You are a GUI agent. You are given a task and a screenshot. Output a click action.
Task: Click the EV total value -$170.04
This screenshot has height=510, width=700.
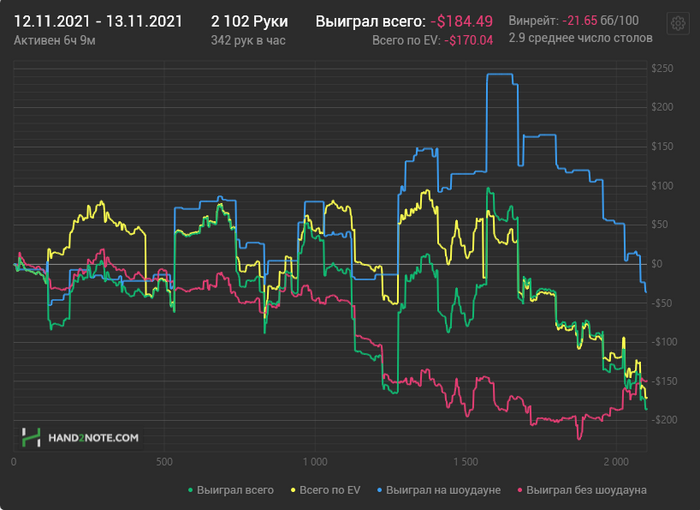[468, 40]
